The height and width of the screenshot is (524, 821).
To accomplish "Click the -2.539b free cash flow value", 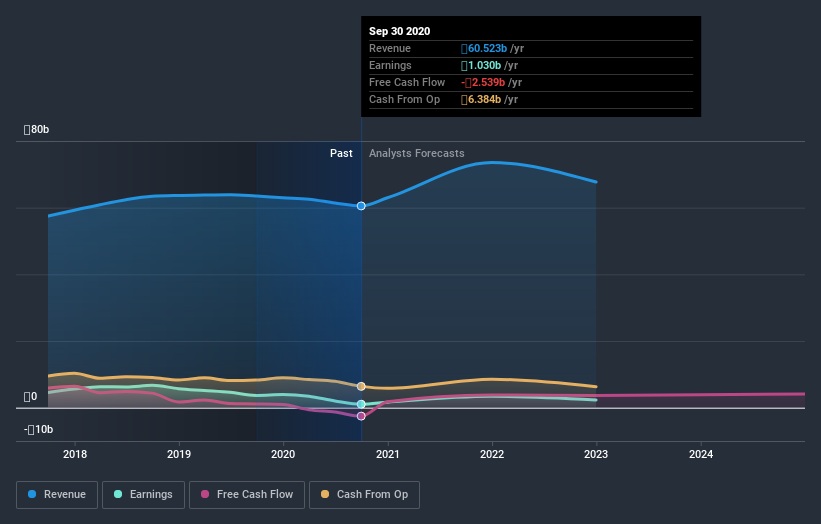I will tap(483, 82).
